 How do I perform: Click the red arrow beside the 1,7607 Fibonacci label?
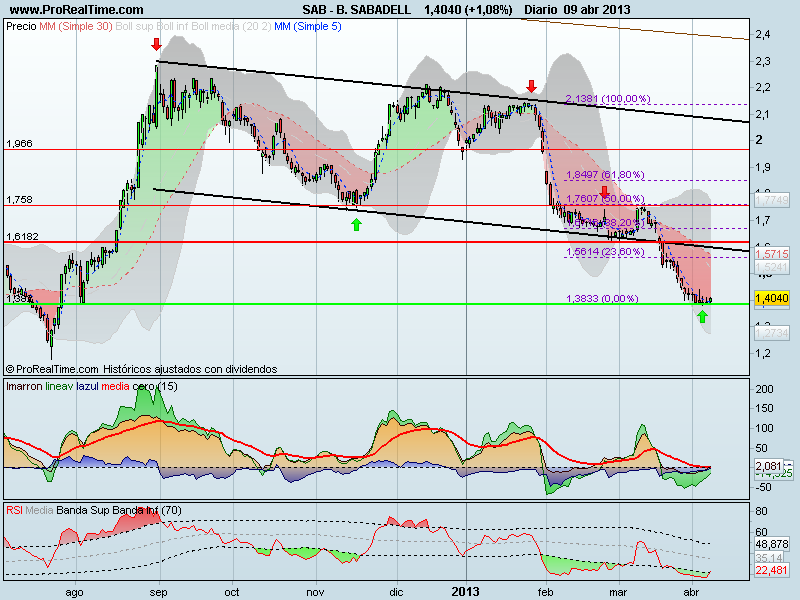pyautogui.click(x=605, y=192)
